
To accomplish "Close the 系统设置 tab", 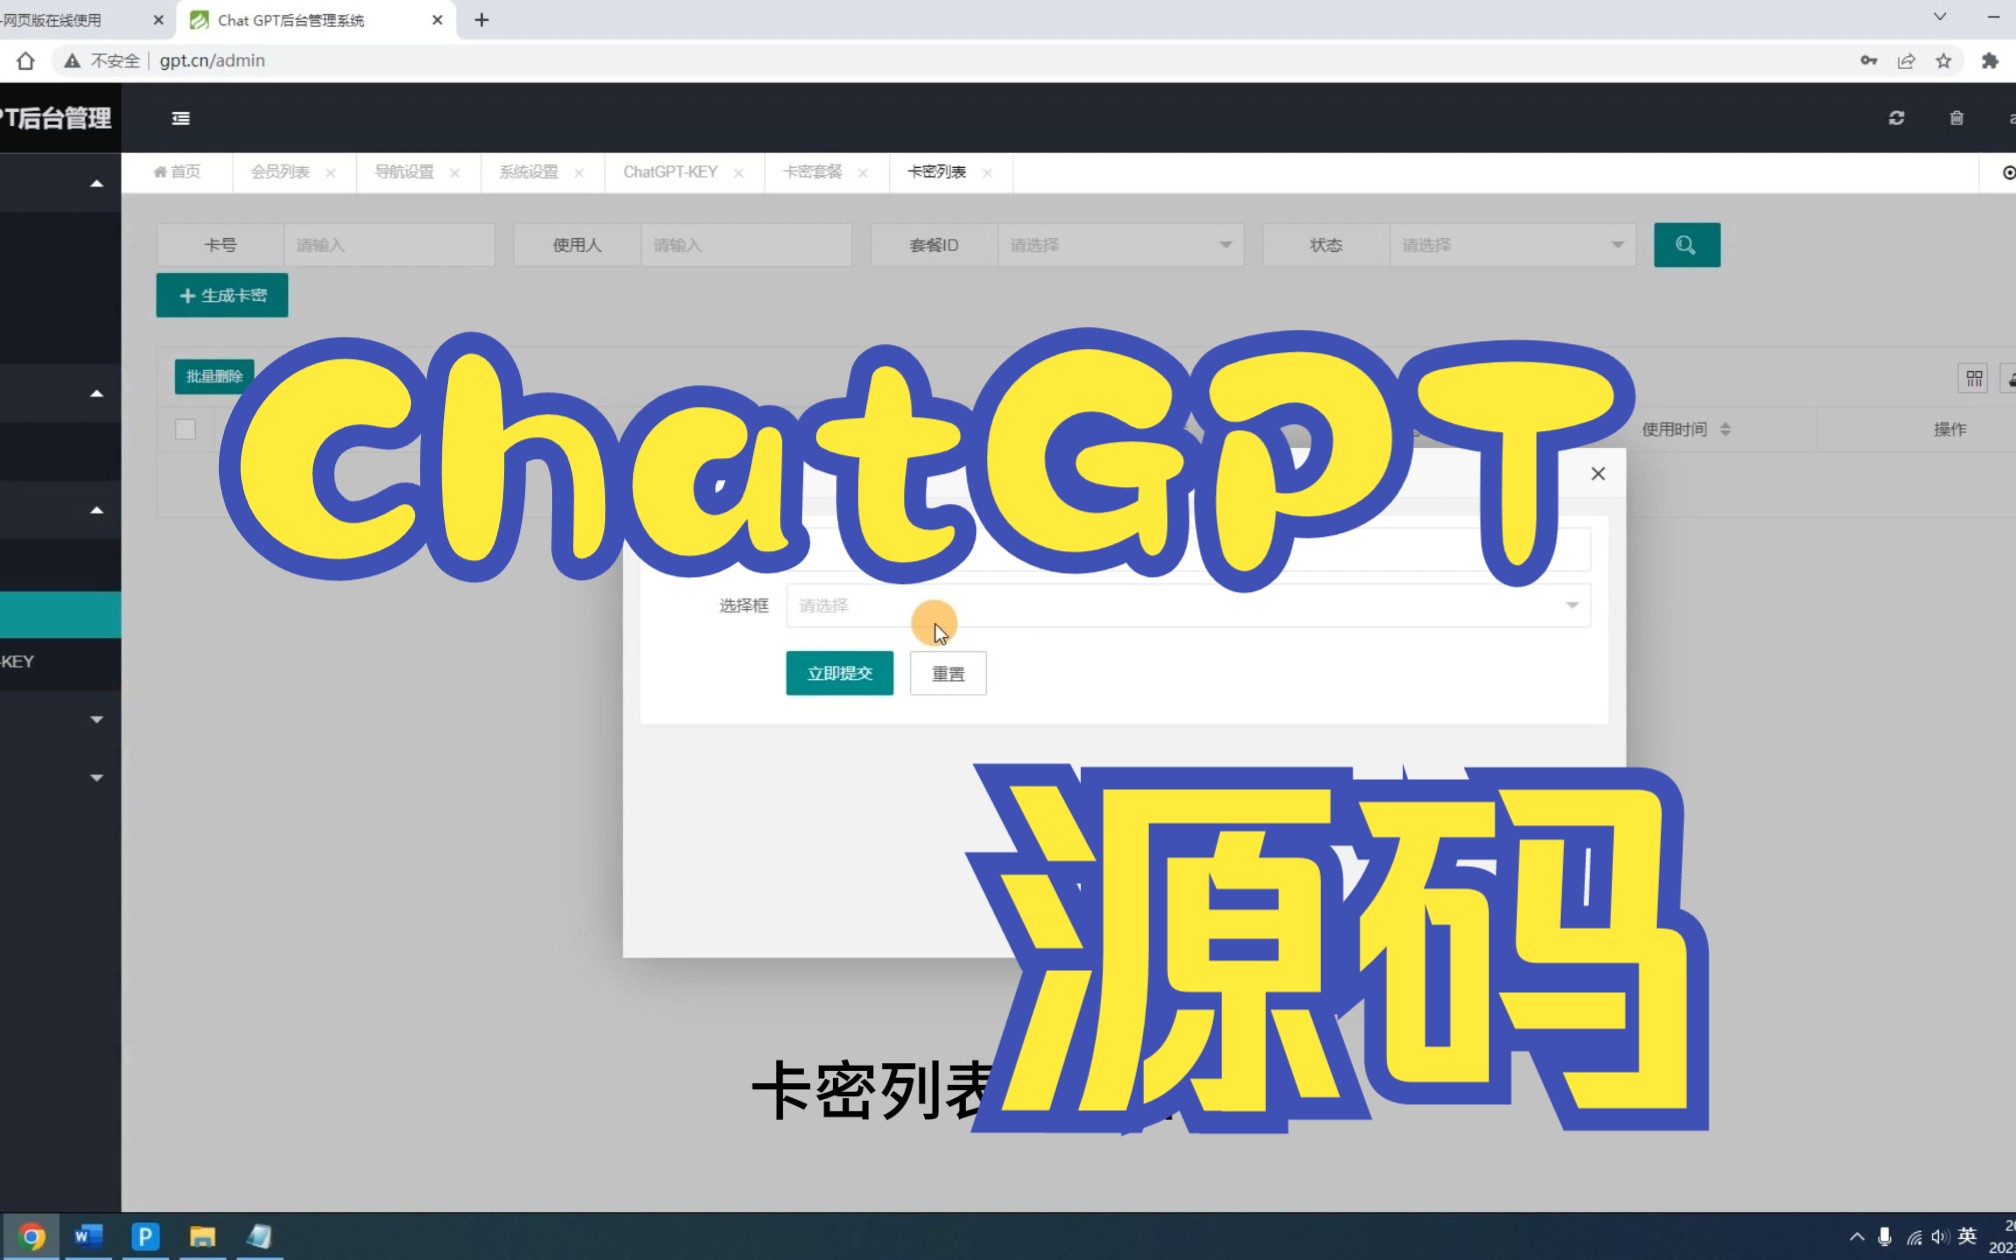I will [579, 173].
